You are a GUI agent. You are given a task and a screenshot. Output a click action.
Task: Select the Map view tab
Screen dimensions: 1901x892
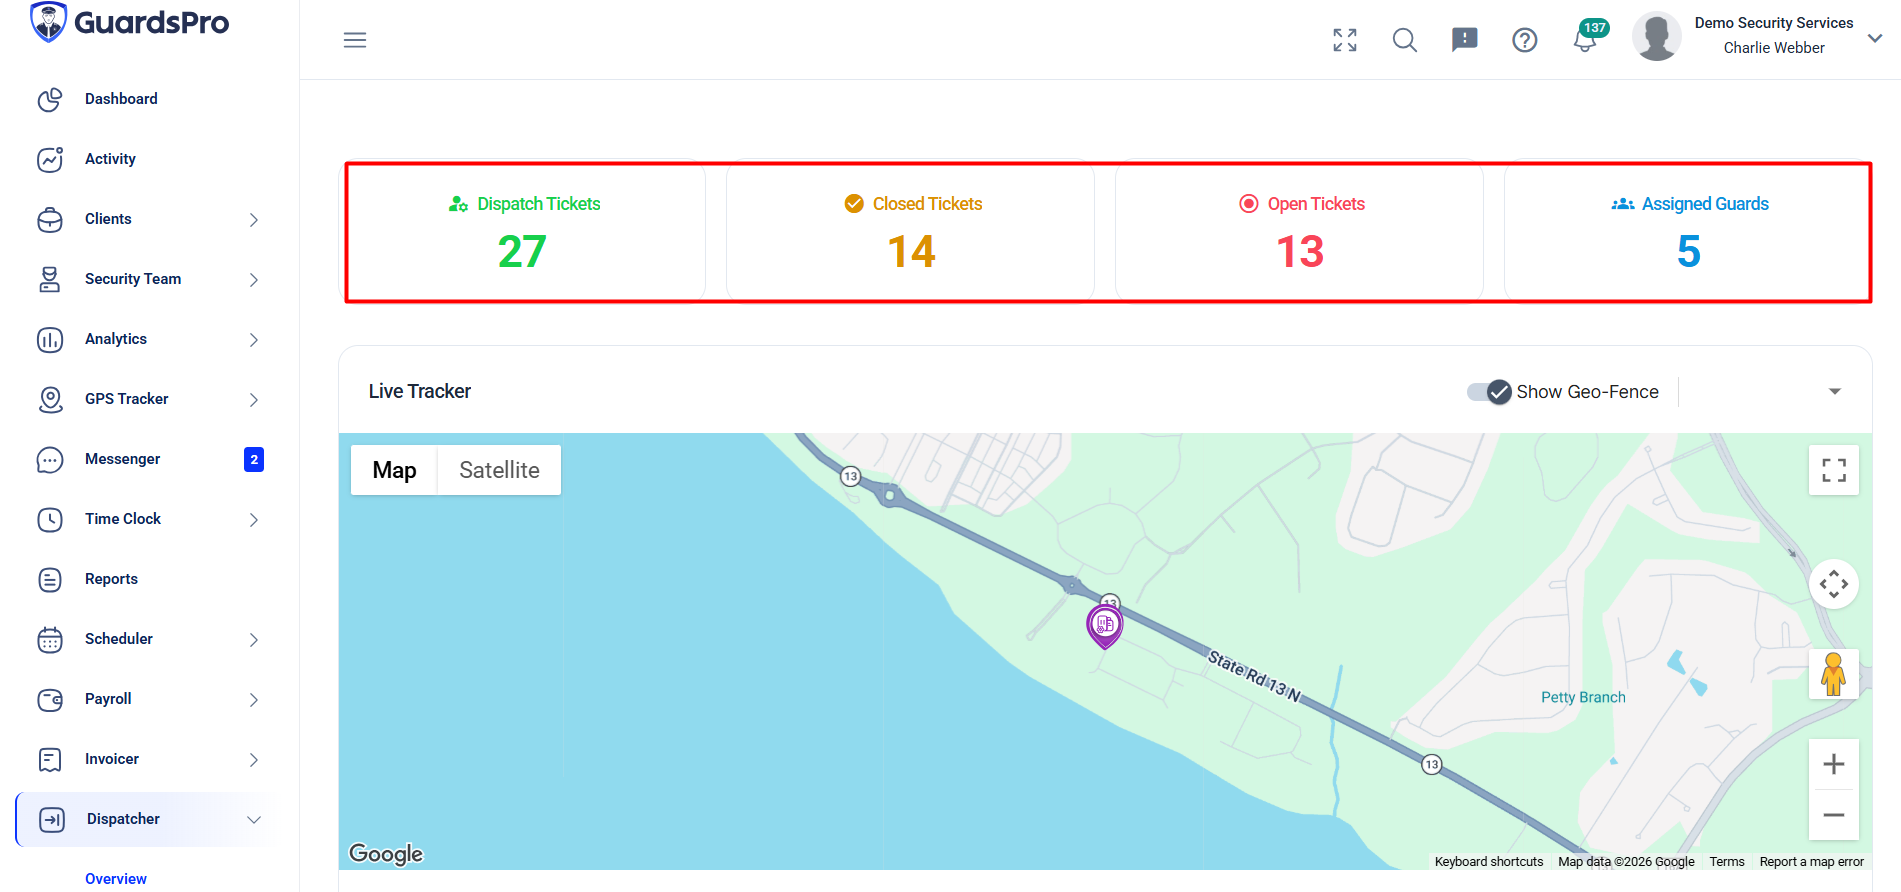click(394, 470)
